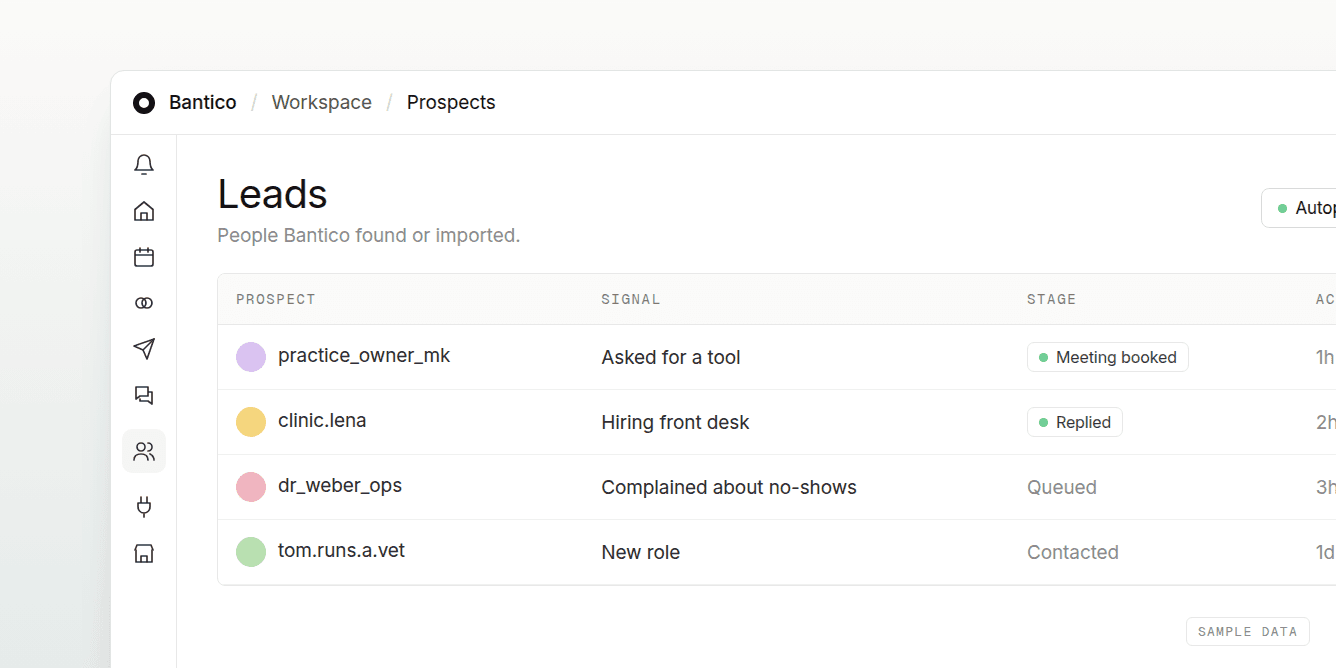The height and width of the screenshot is (668, 1336).
Task: Go to the Home icon in sidebar
Action: [x=144, y=211]
